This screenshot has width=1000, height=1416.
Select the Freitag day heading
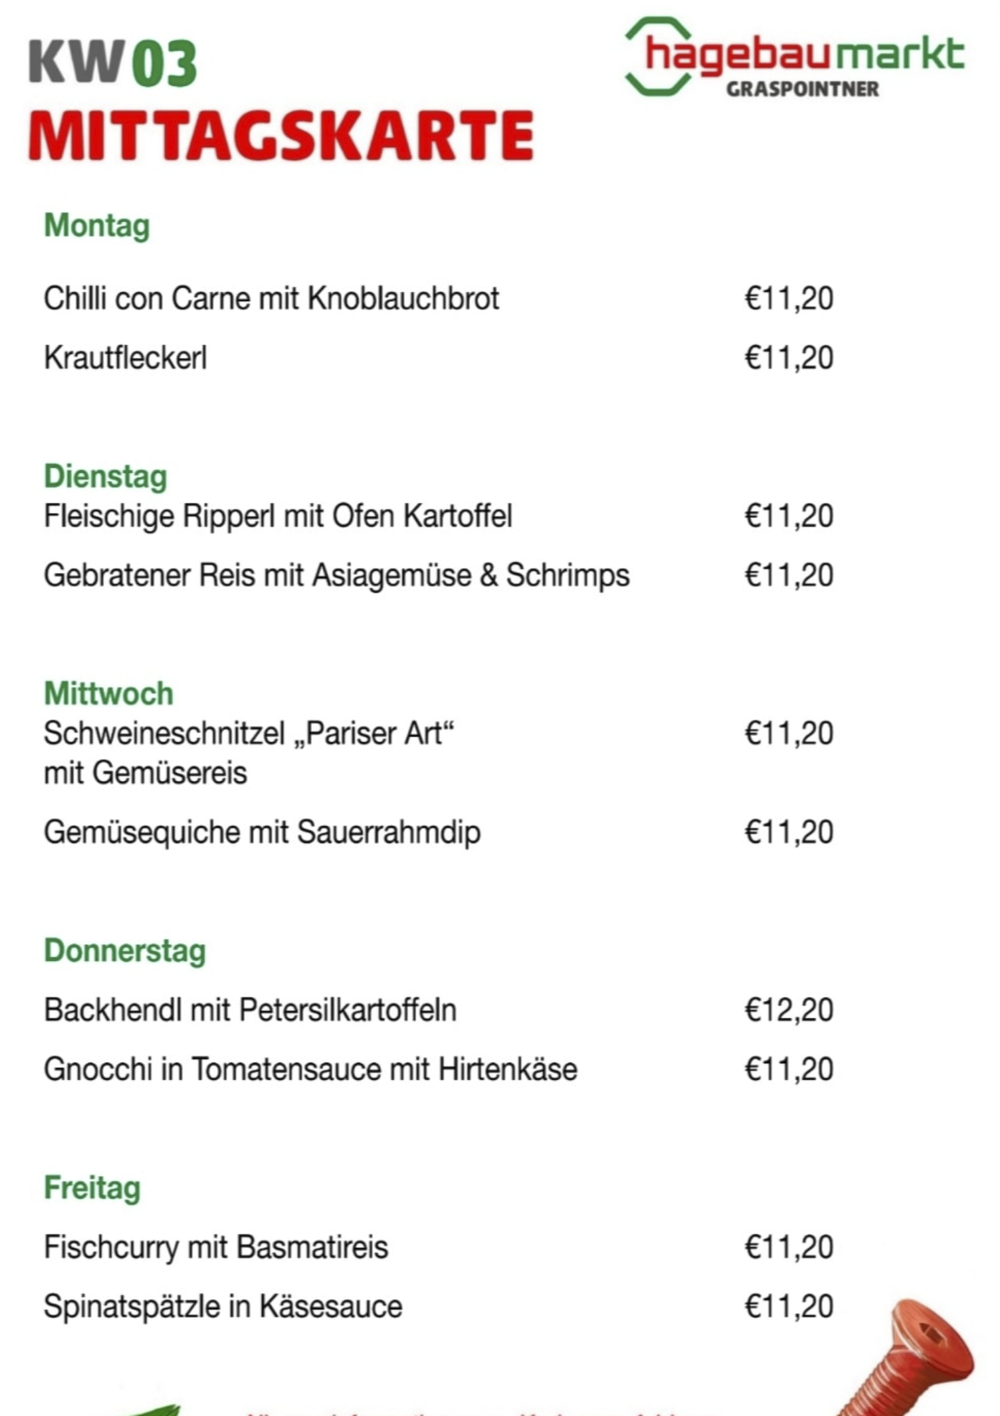click(92, 1188)
